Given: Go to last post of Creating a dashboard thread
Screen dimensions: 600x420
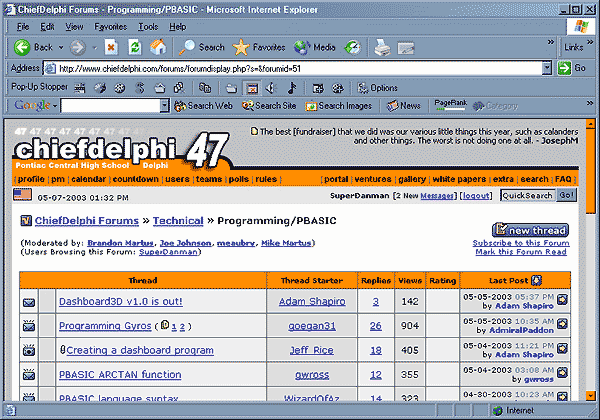Looking at the screenshot, I should [x=562, y=348].
